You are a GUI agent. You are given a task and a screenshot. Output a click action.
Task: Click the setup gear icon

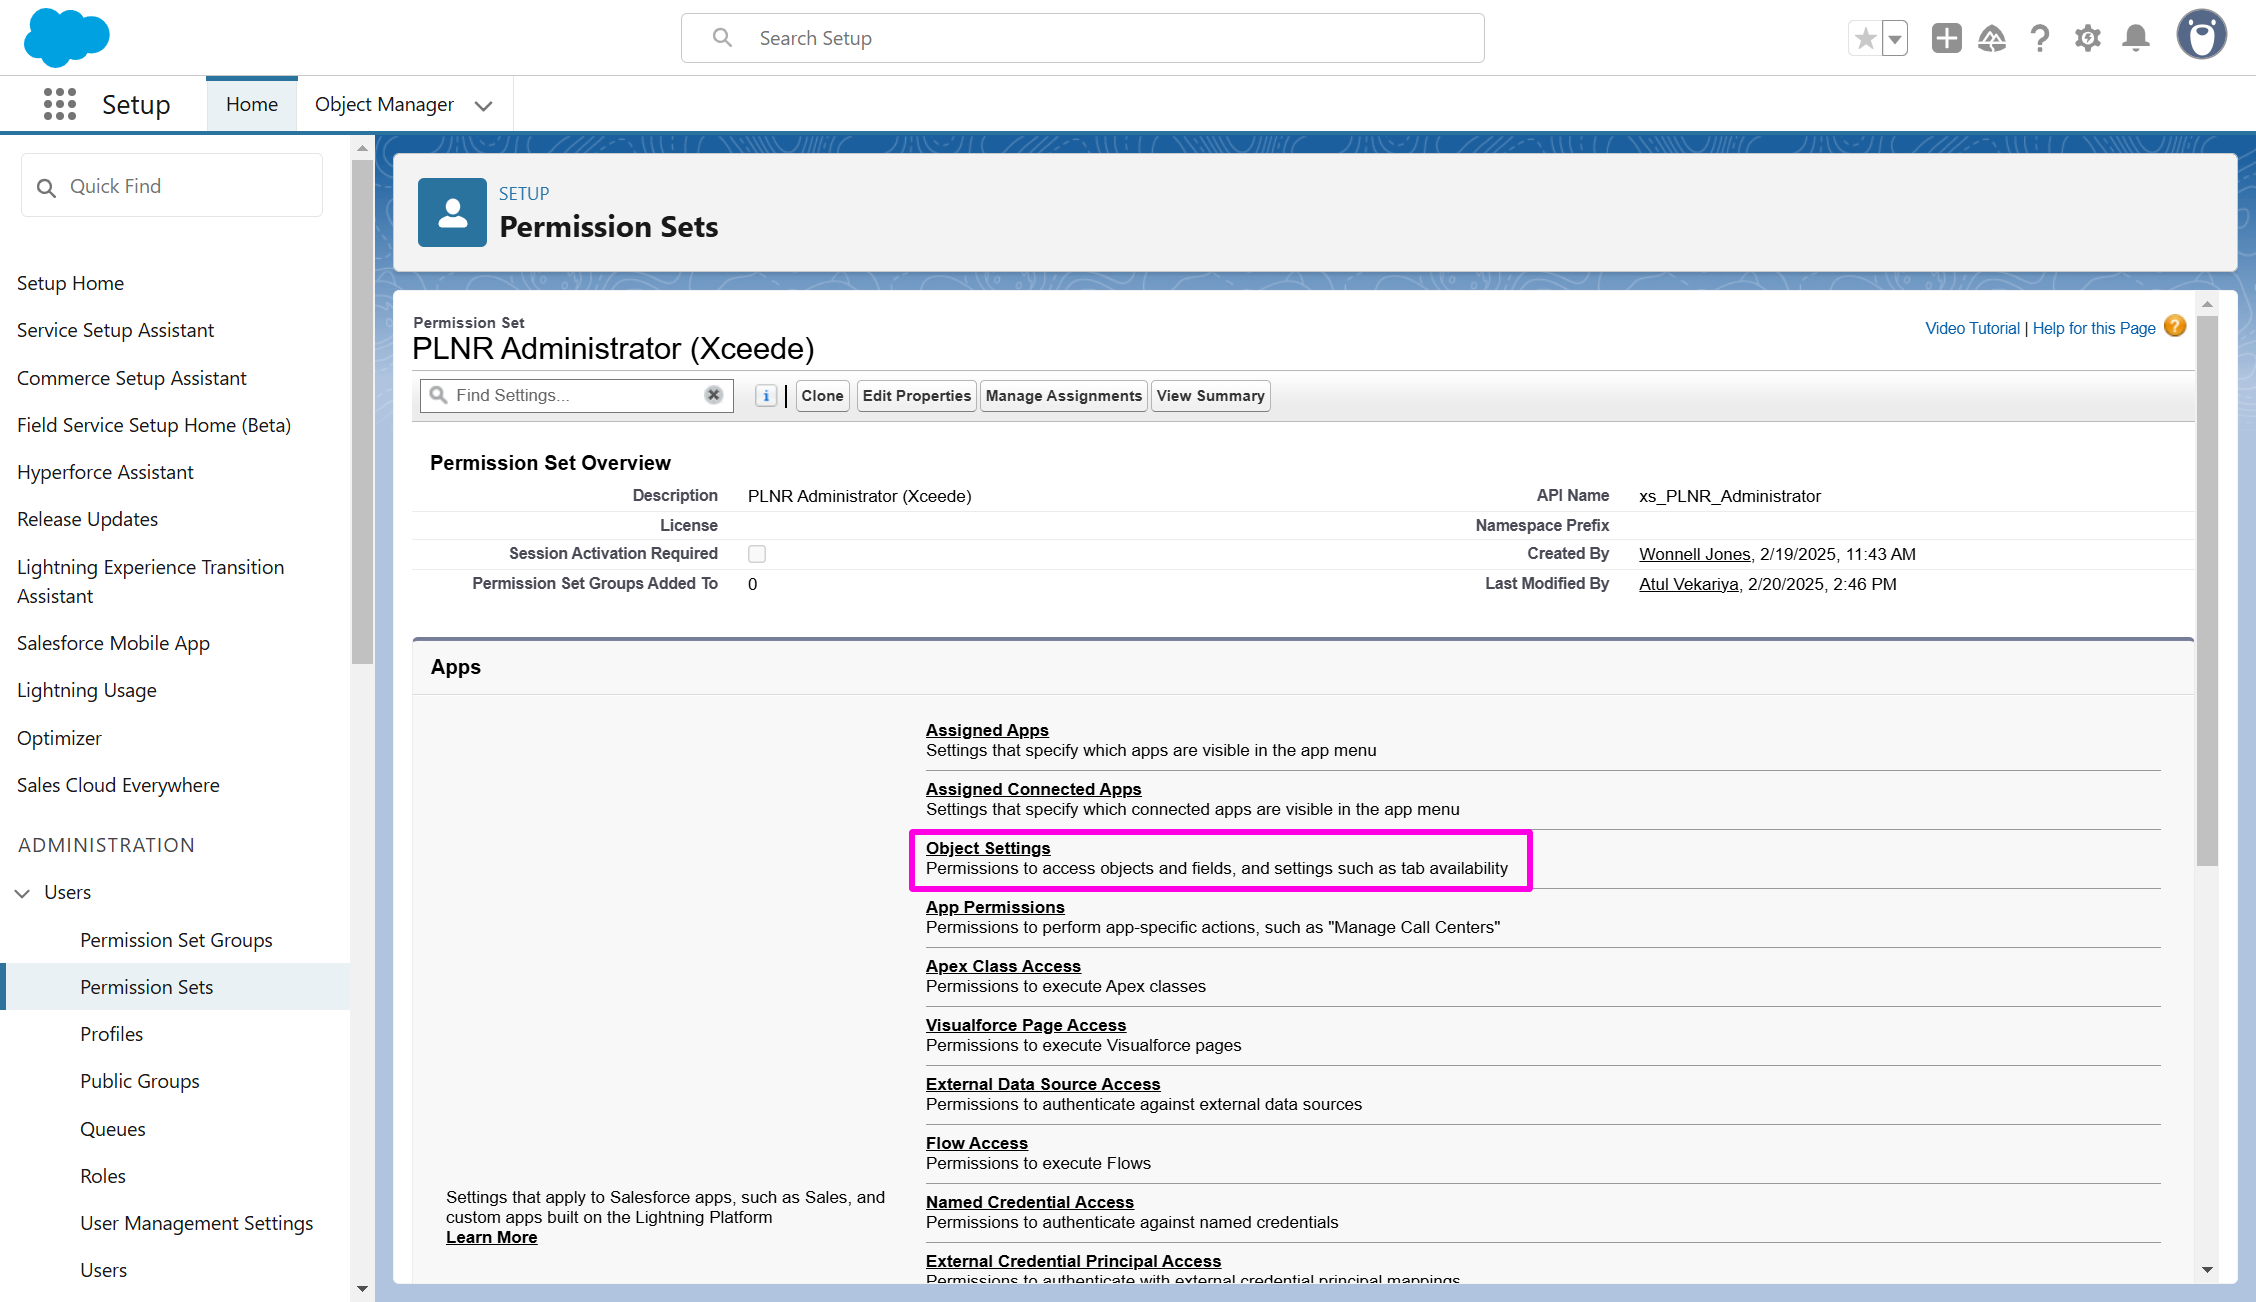2087,39
